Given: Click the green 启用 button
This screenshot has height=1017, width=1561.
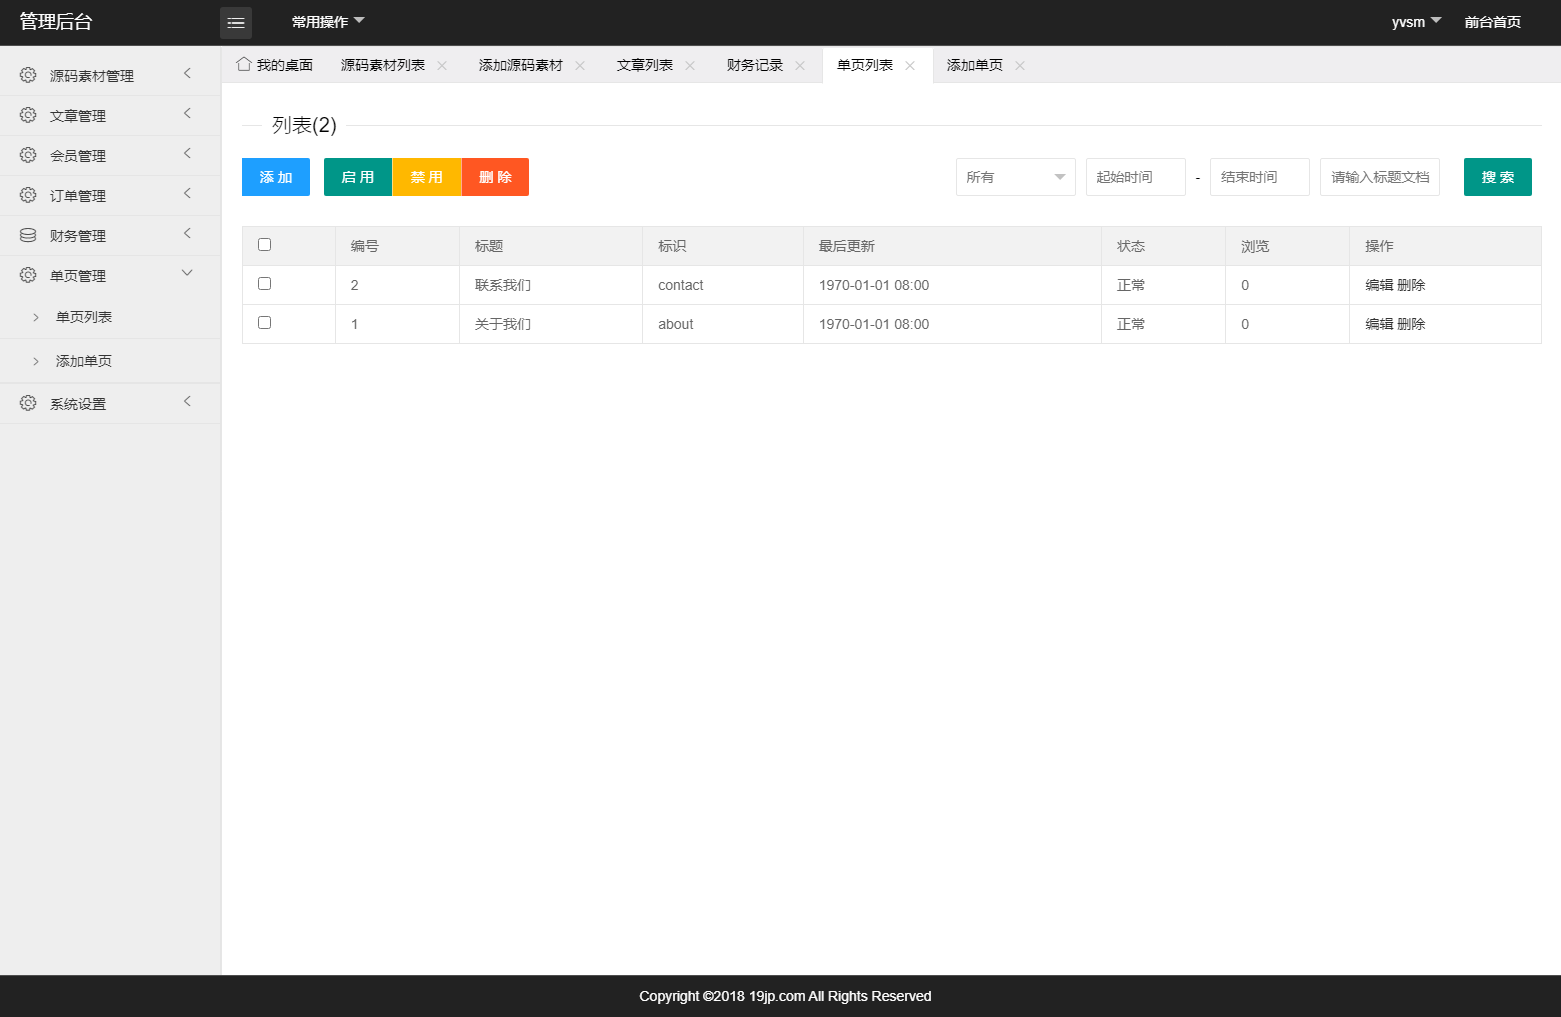Looking at the screenshot, I should point(358,177).
